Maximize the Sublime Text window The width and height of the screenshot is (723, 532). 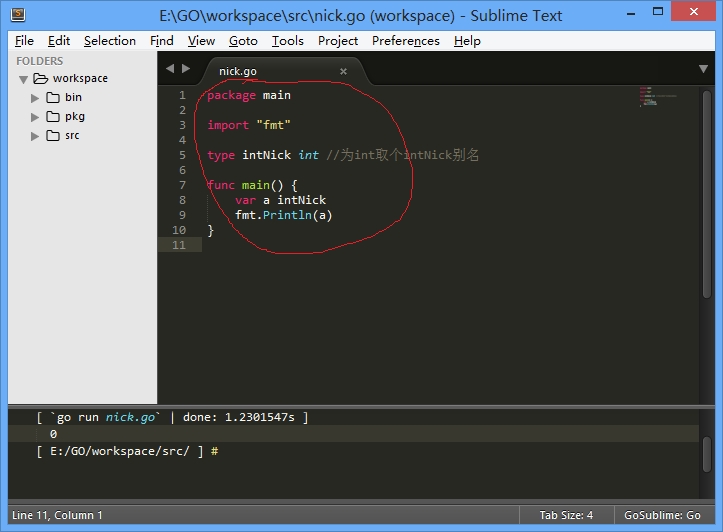click(x=658, y=12)
